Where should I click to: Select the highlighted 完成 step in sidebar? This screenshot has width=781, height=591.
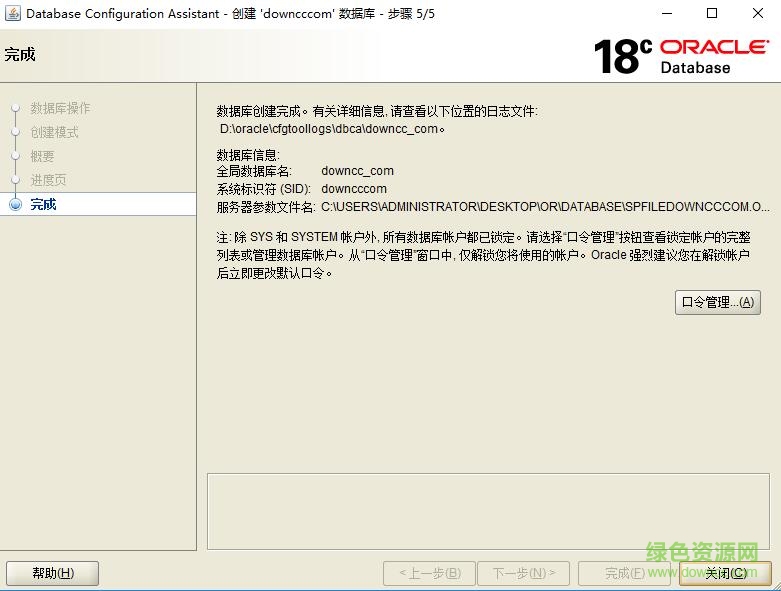tap(44, 204)
